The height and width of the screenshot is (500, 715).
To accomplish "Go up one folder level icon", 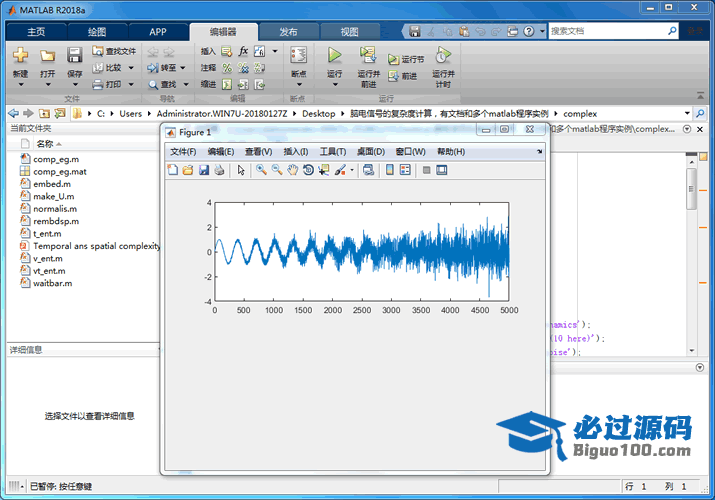I will coord(44,113).
